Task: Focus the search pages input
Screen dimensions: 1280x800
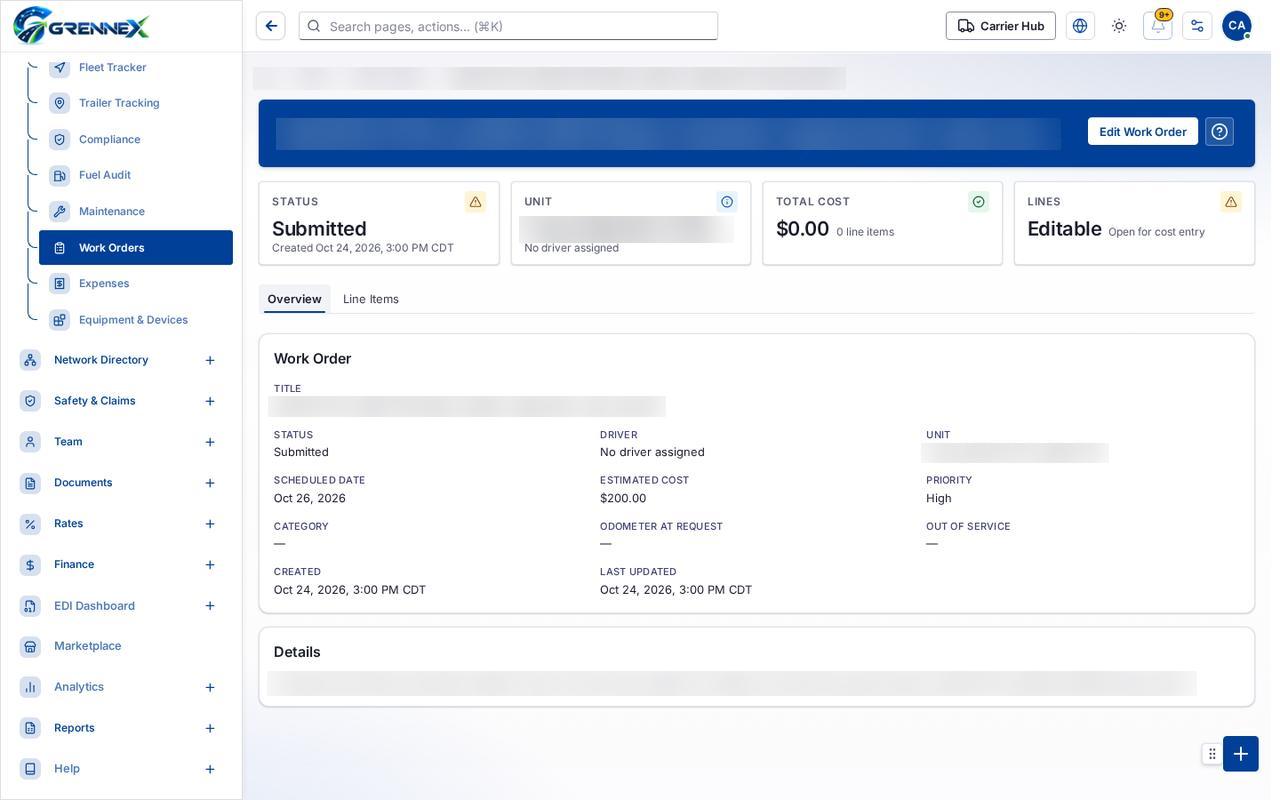Action: 508,26
